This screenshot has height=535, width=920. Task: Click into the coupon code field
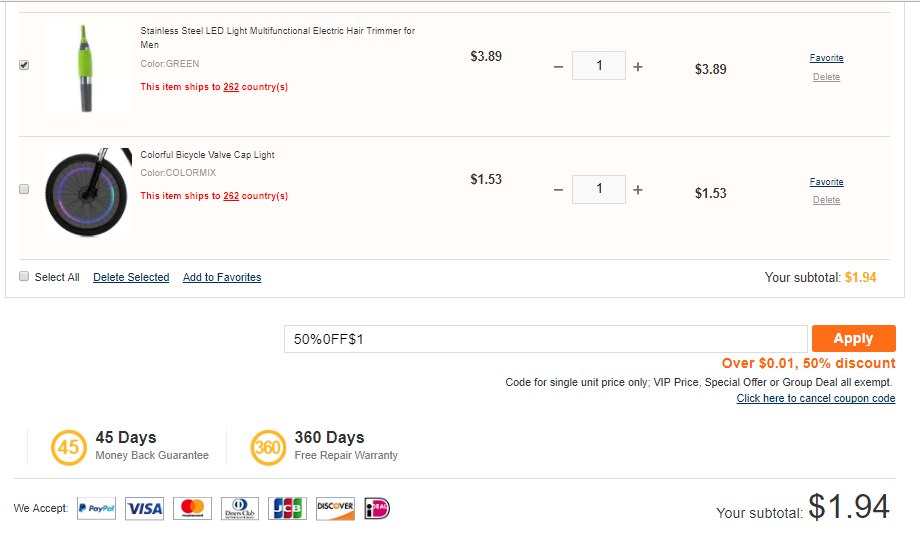[546, 339]
